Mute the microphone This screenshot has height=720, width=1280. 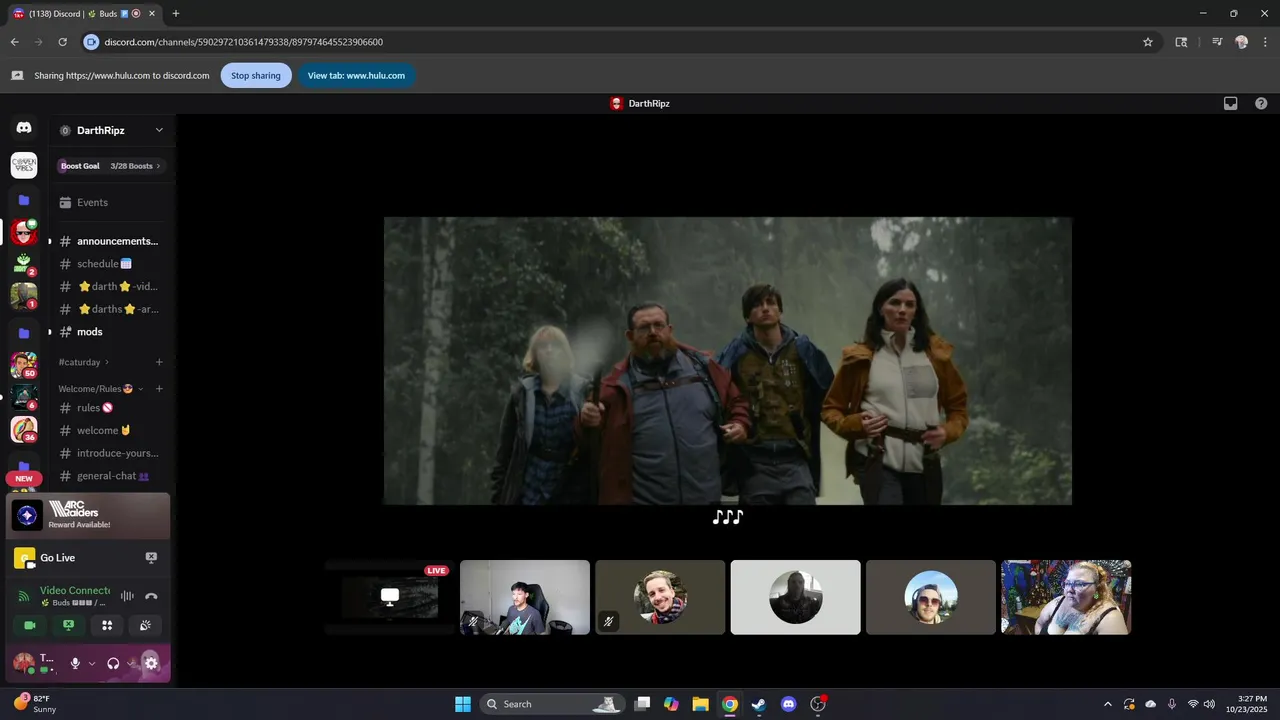[75, 663]
